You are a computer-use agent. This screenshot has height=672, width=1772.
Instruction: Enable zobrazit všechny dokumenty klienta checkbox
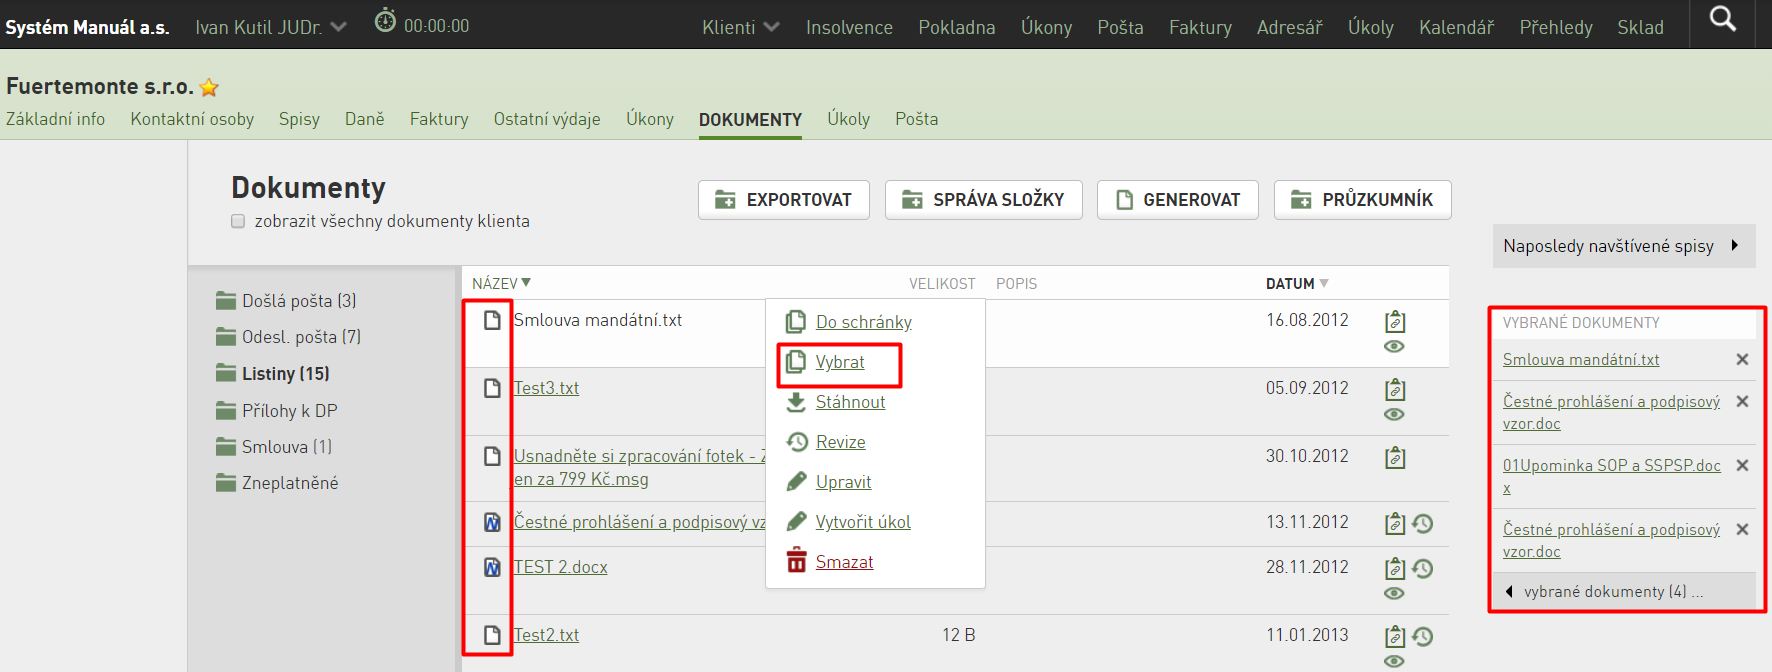click(x=238, y=221)
